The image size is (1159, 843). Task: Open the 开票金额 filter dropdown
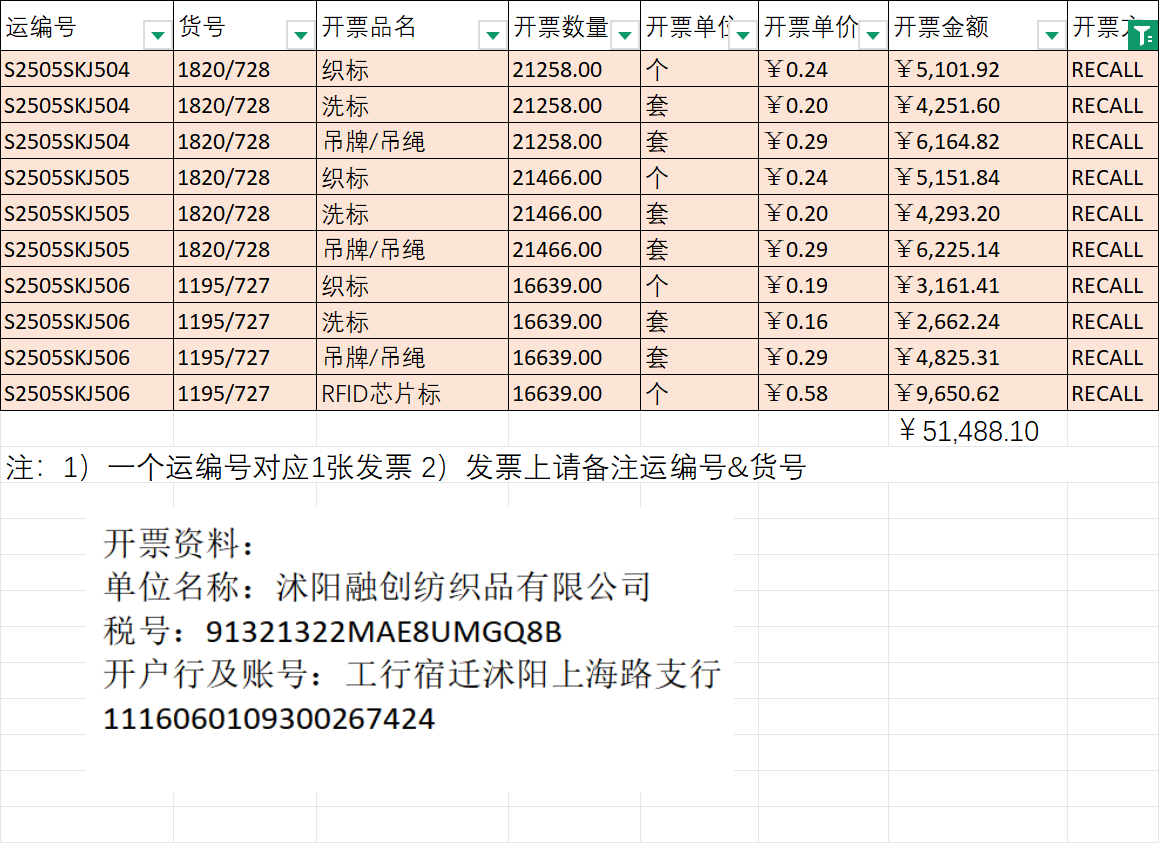tap(1051, 35)
